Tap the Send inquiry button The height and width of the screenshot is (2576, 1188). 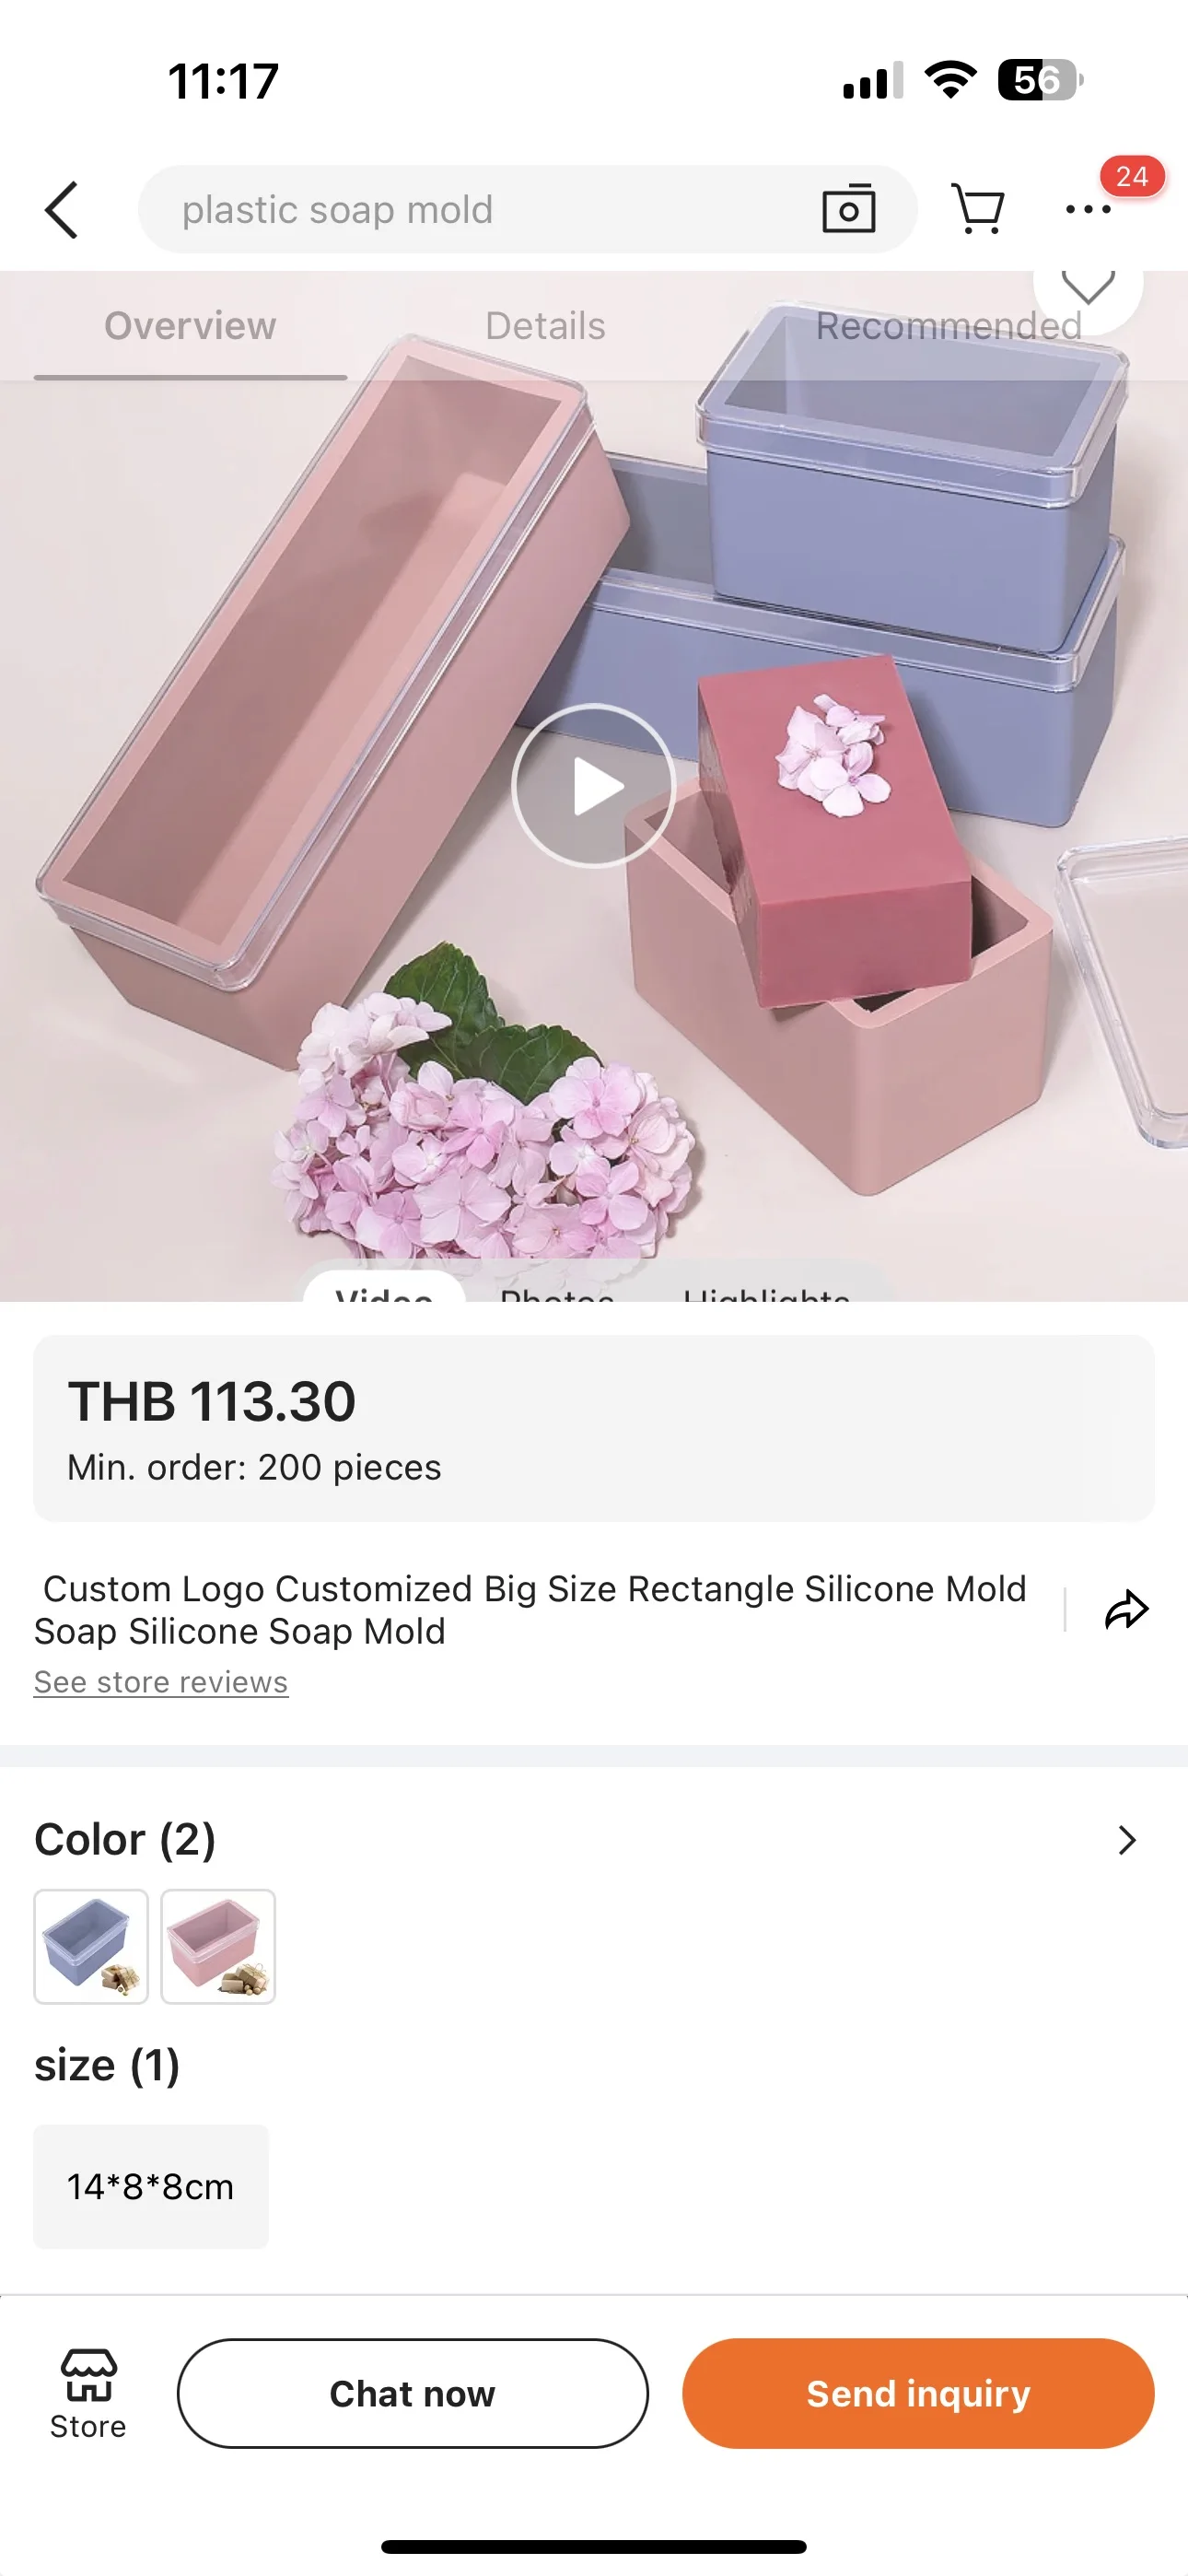[x=918, y=2394]
